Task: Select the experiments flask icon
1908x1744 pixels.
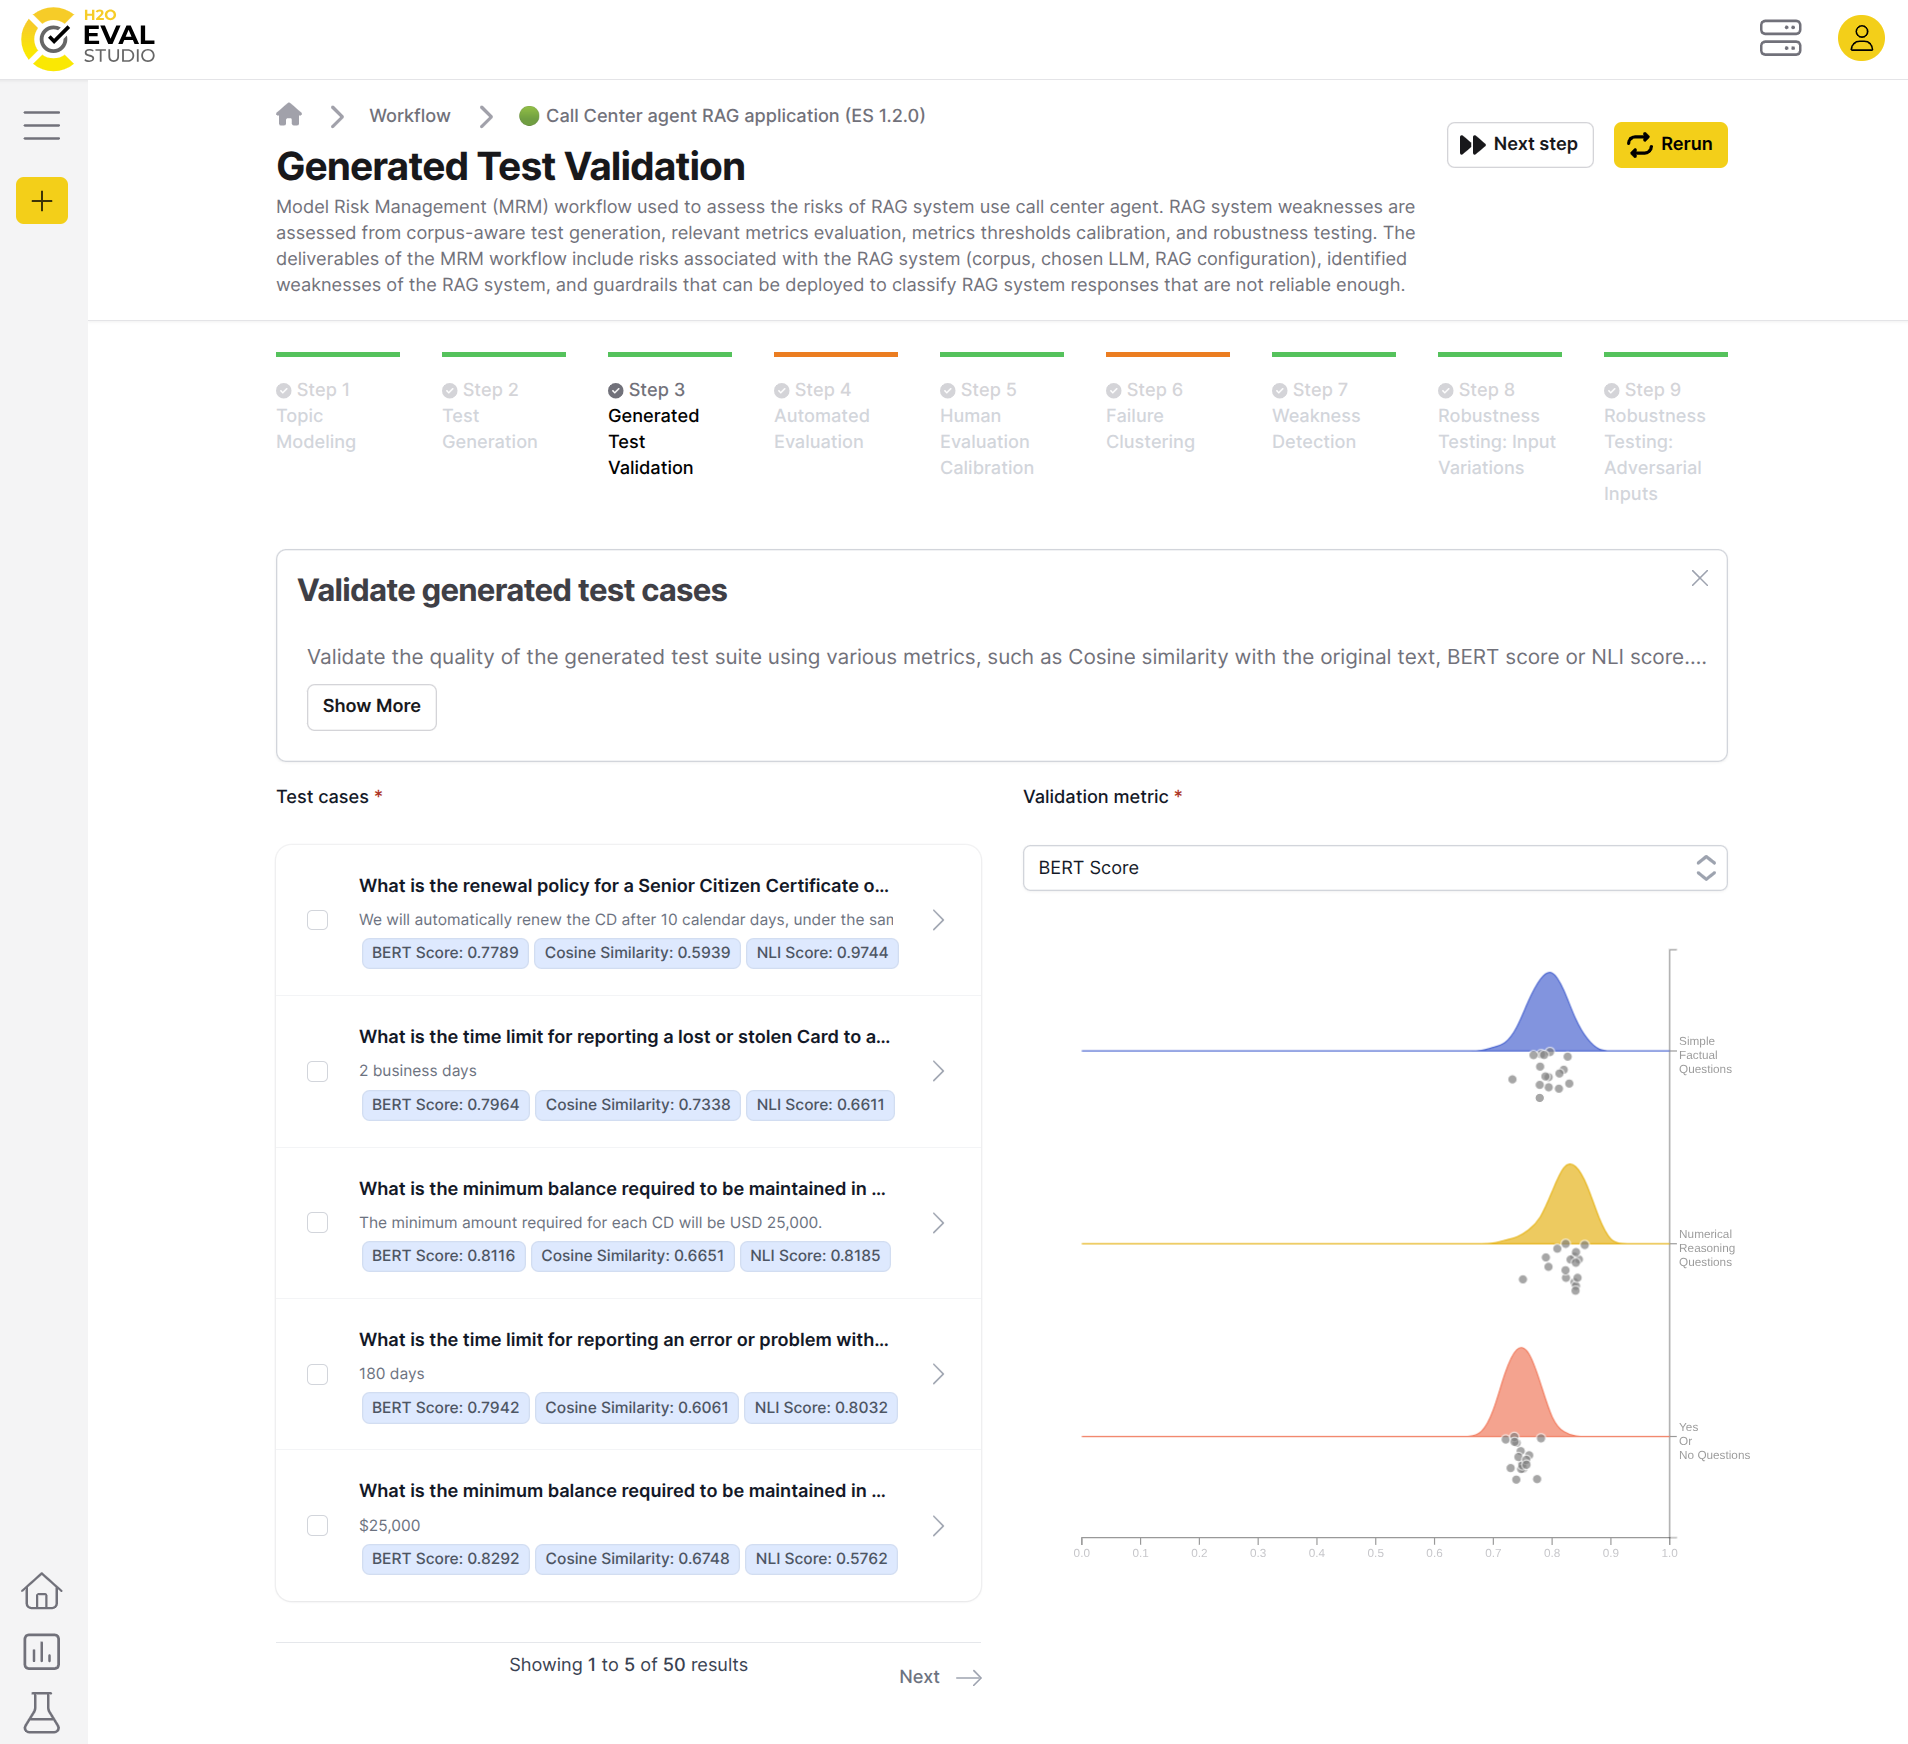Action: pyautogui.click(x=42, y=1712)
